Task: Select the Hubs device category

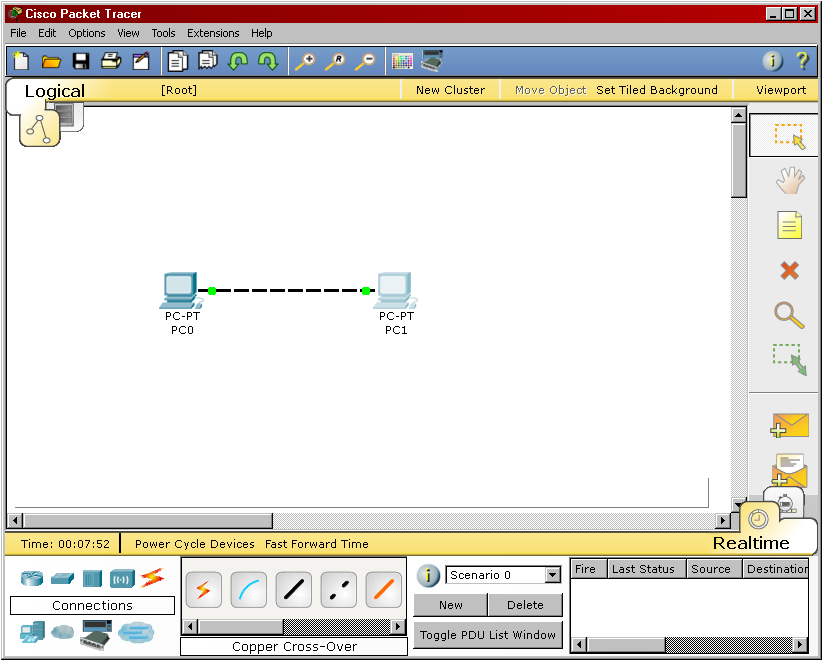Action: [x=92, y=578]
